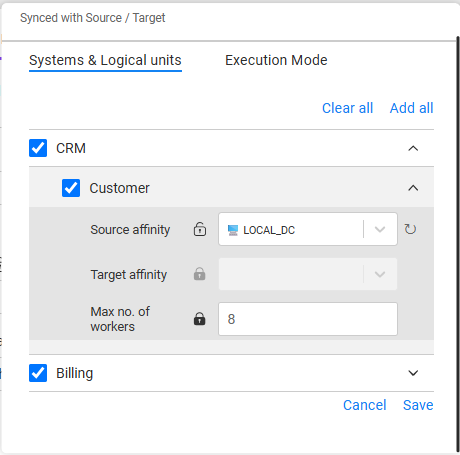Click Save to apply changes
The height and width of the screenshot is (455, 460).
418,405
